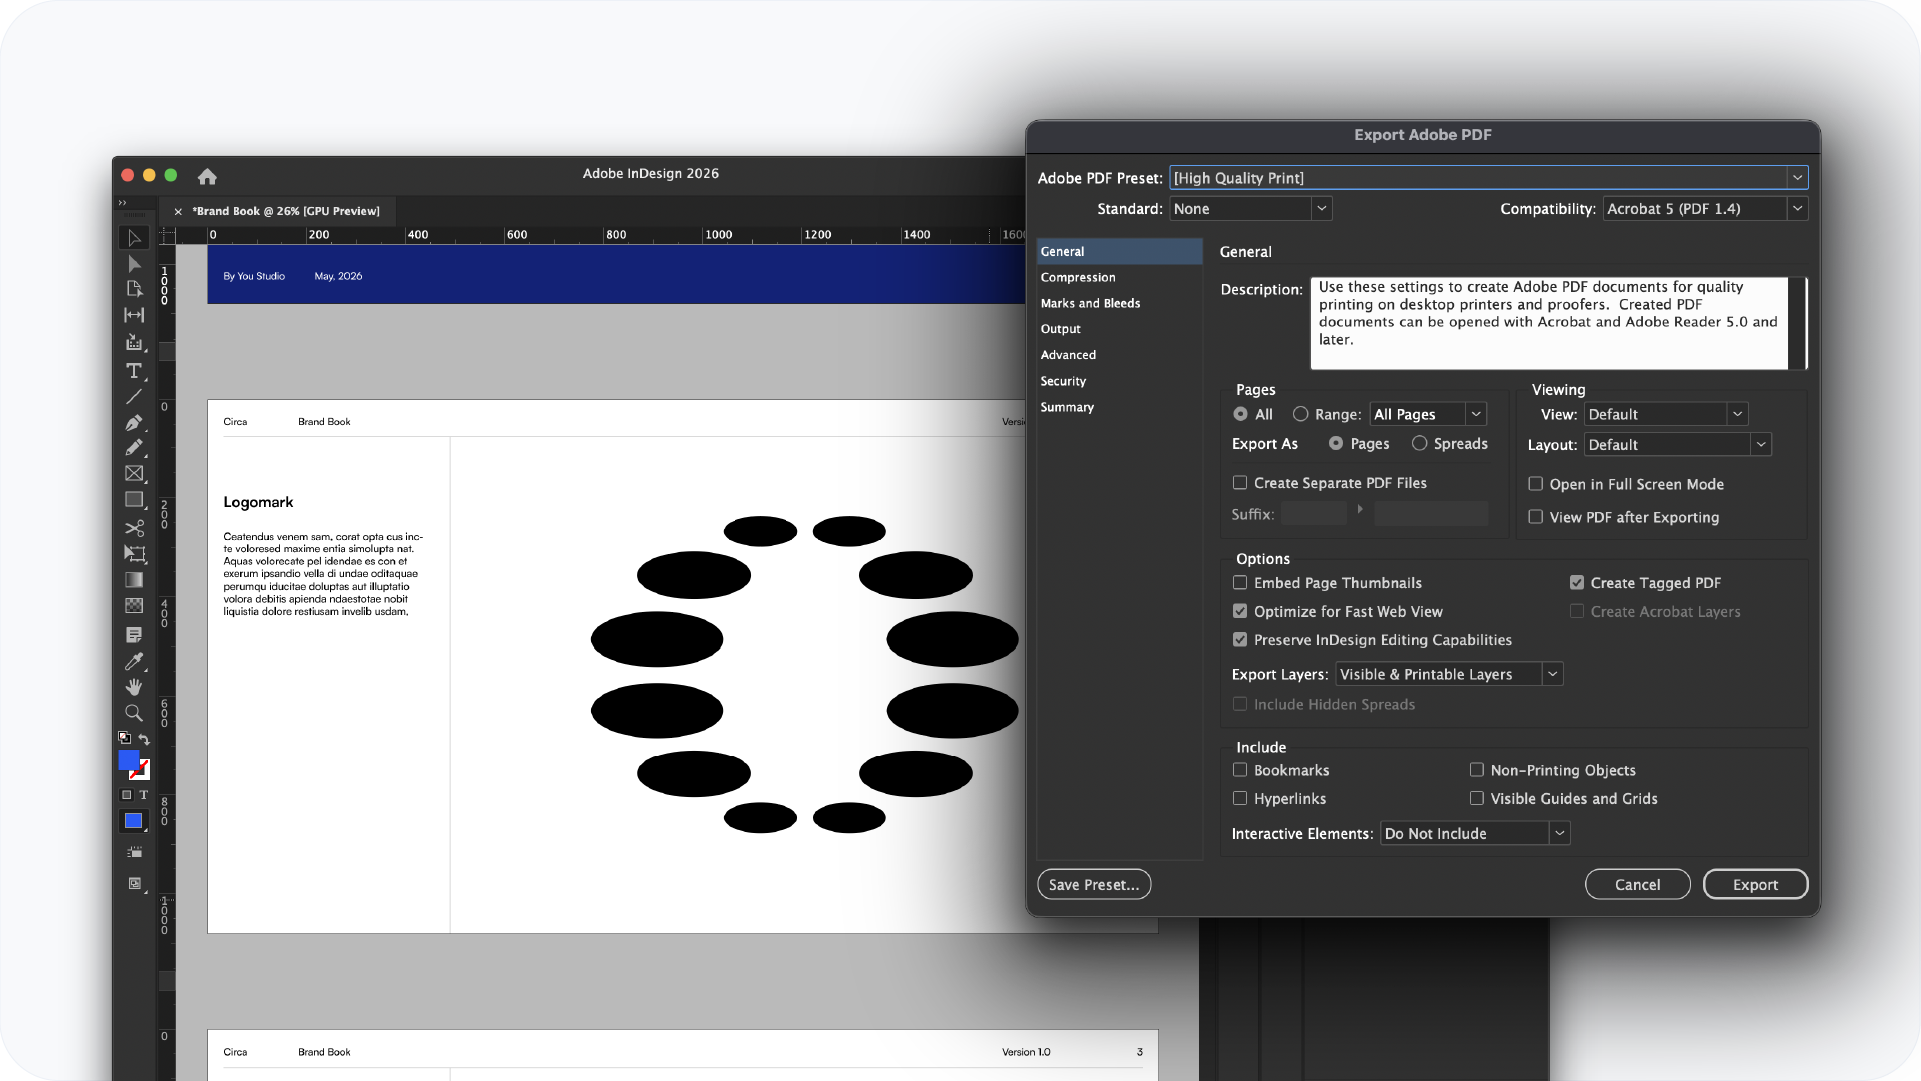Screen dimensions: 1921x1081
Task: Select the Gradient Feather tool
Action: [x=134, y=606]
